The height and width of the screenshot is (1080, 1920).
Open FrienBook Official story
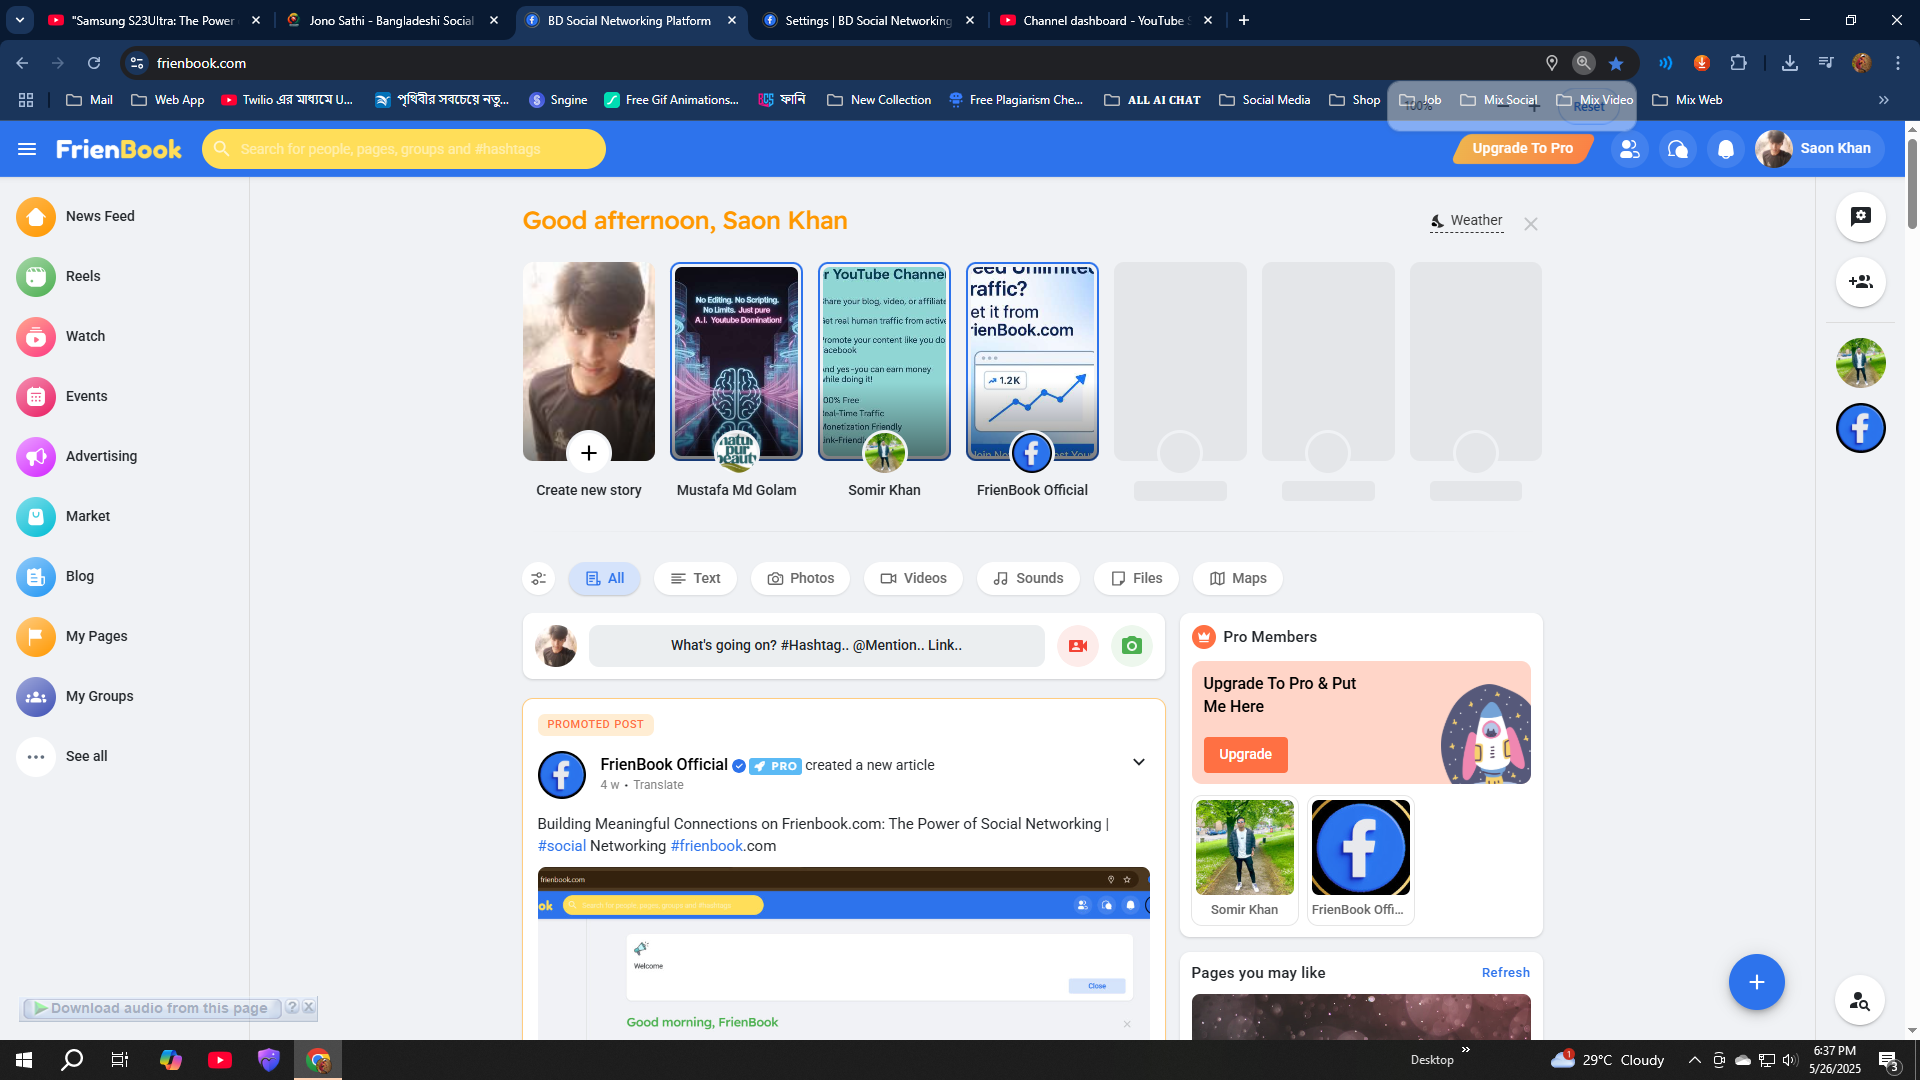(1032, 362)
